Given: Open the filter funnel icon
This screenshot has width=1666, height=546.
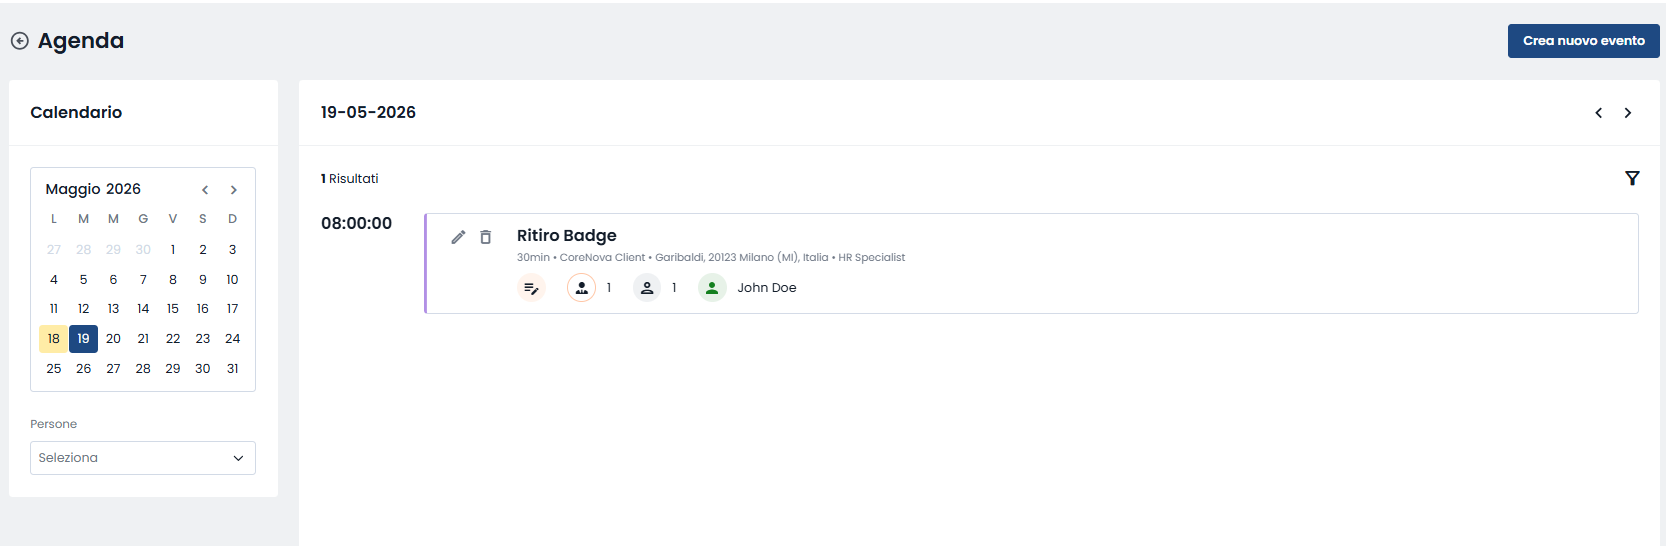Looking at the screenshot, I should (x=1632, y=178).
